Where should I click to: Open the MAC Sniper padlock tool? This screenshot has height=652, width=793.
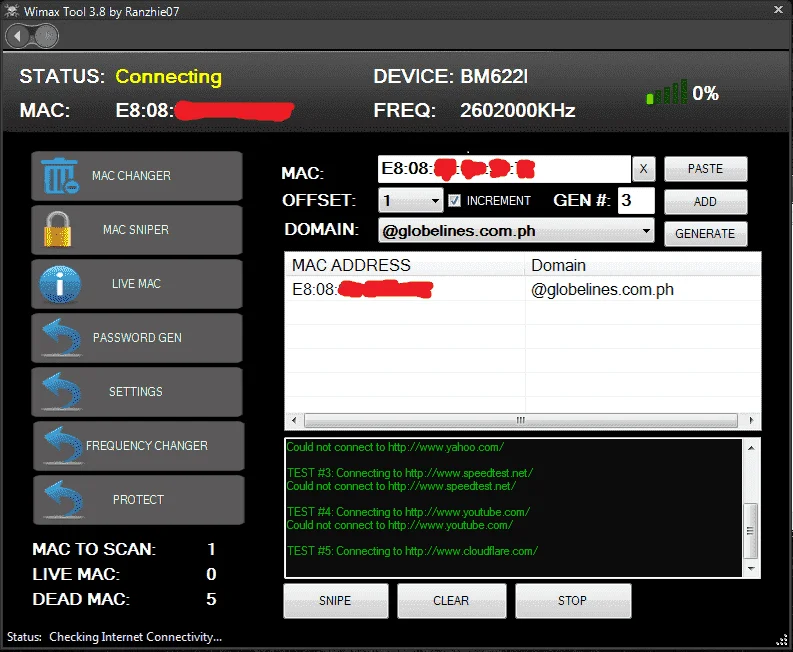click(x=137, y=230)
